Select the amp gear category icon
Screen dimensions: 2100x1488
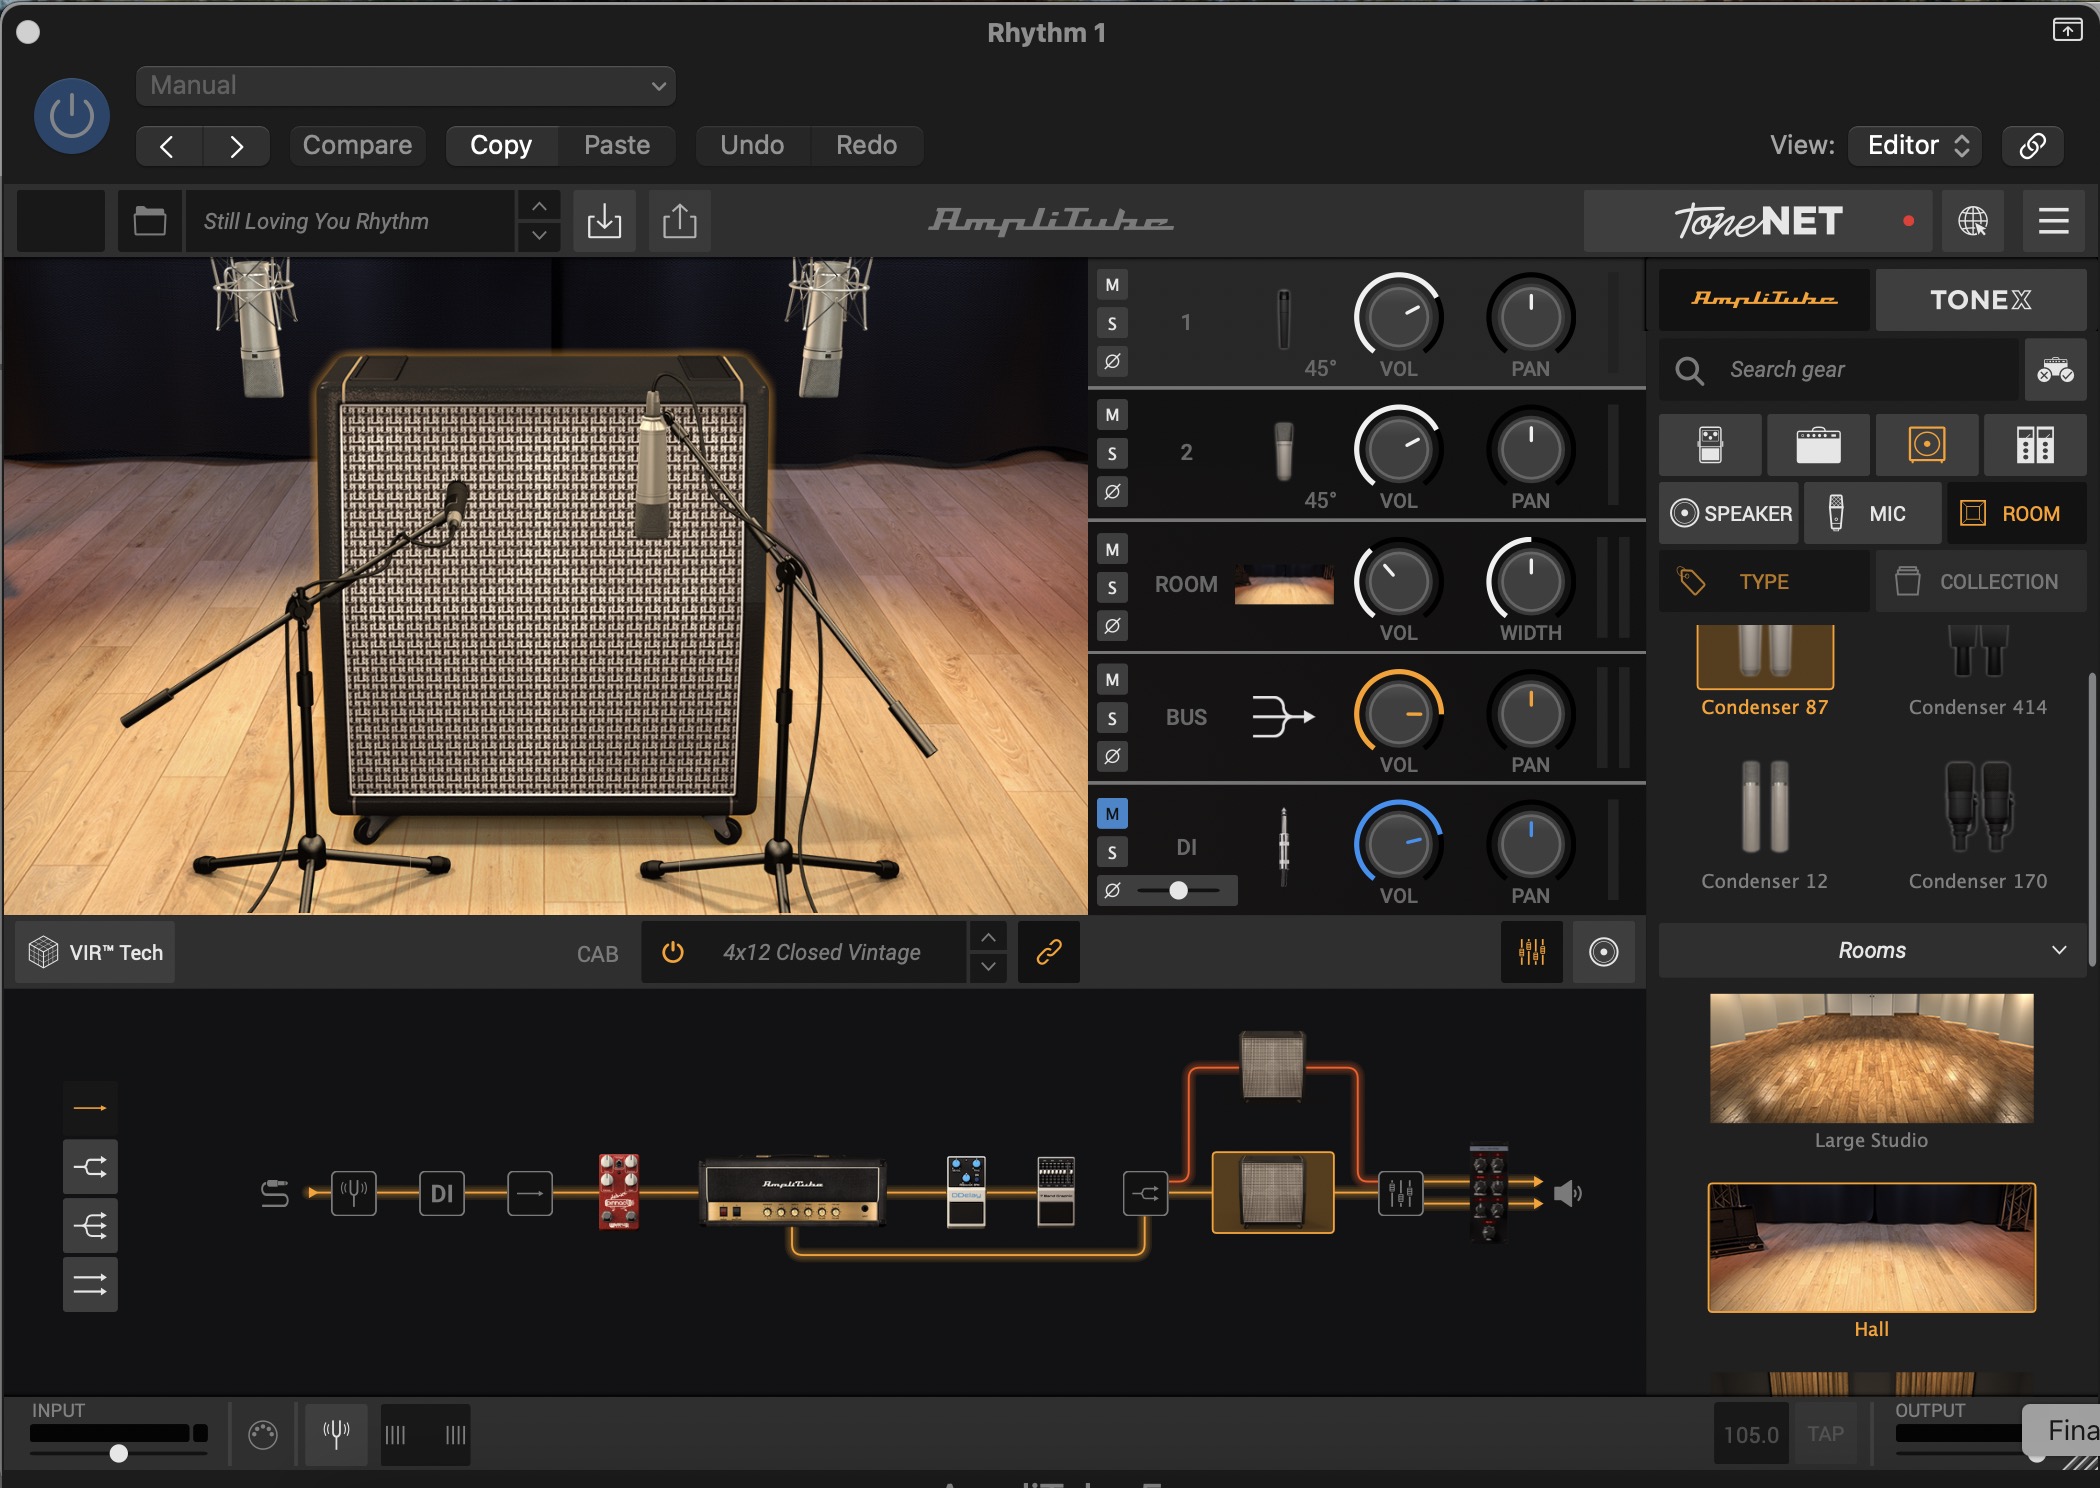click(x=1818, y=444)
